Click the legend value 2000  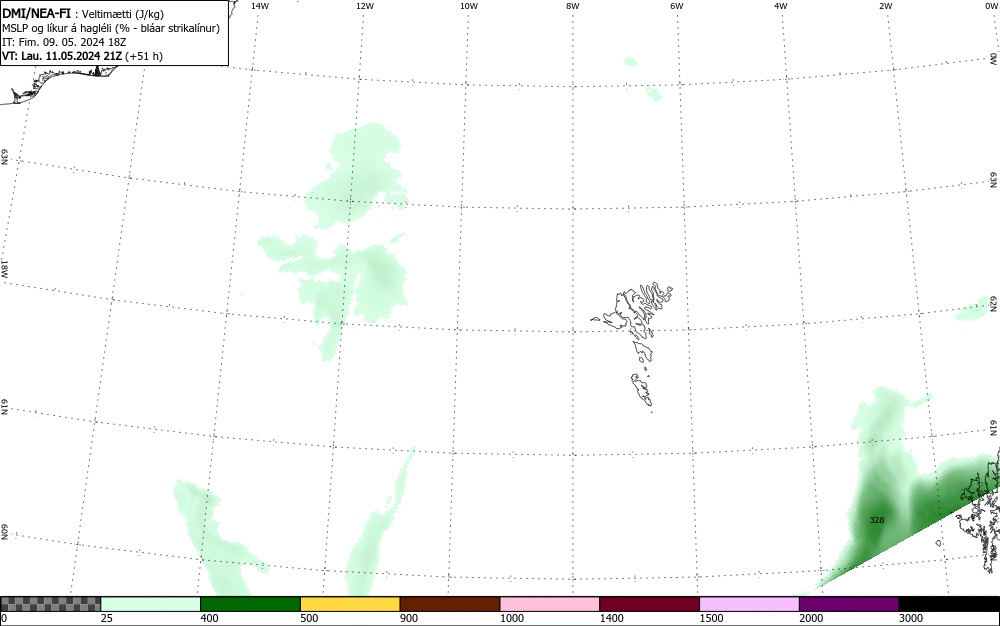[811, 618]
